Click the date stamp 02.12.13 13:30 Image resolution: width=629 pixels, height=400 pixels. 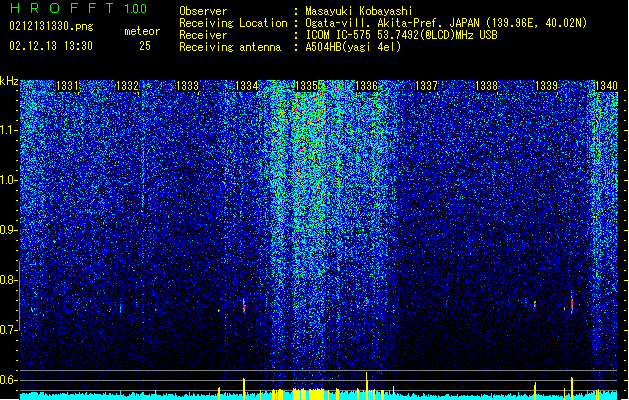click(51, 46)
